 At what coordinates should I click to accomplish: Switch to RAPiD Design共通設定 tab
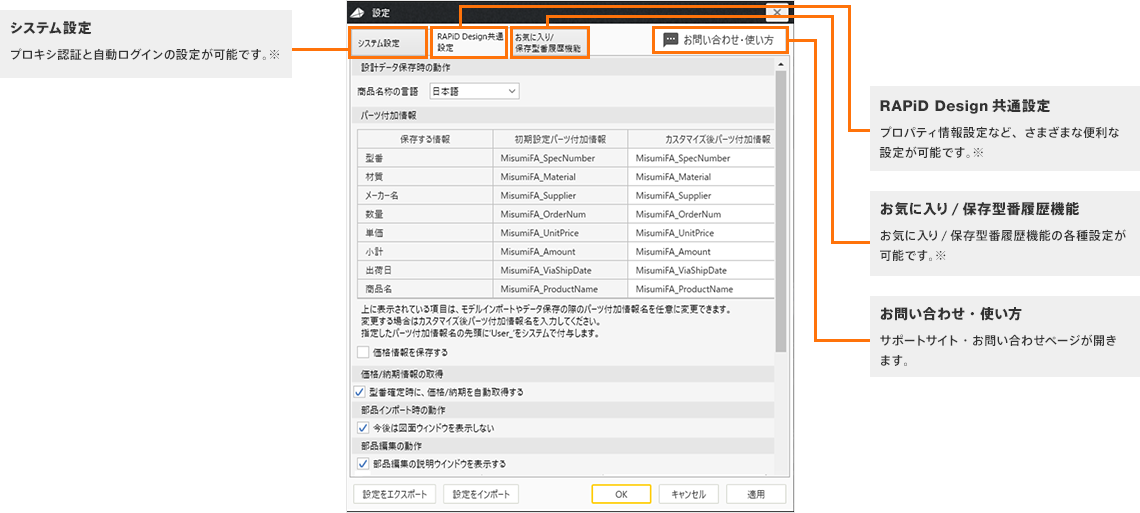[468, 43]
